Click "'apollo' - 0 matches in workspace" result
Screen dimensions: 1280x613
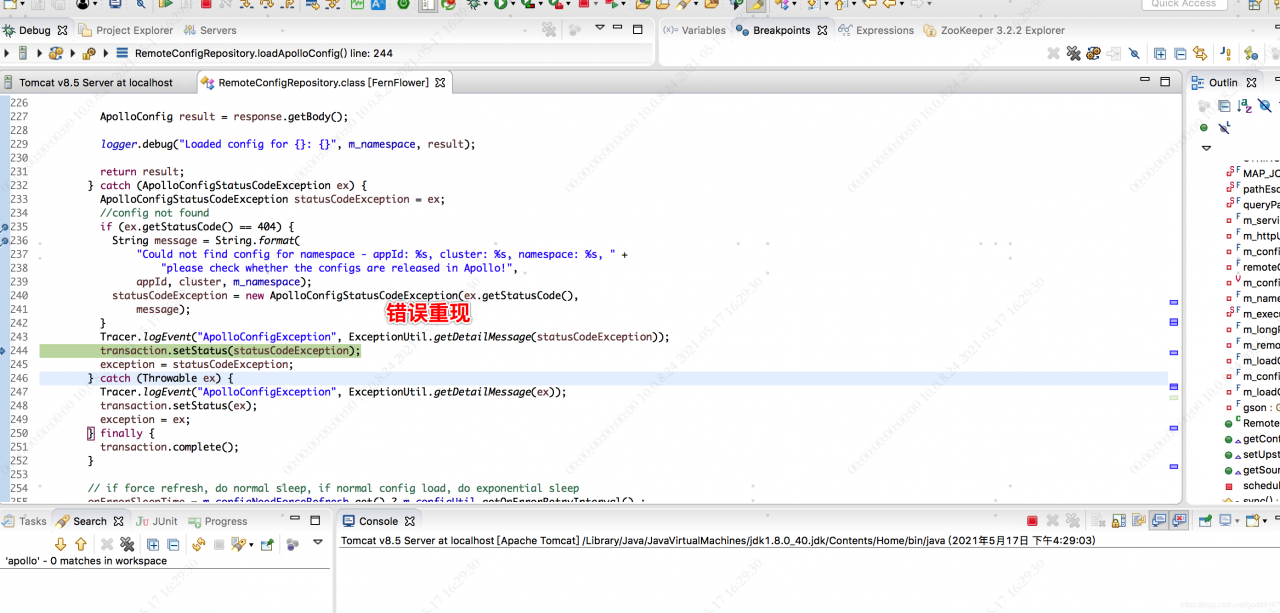[86, 561]
